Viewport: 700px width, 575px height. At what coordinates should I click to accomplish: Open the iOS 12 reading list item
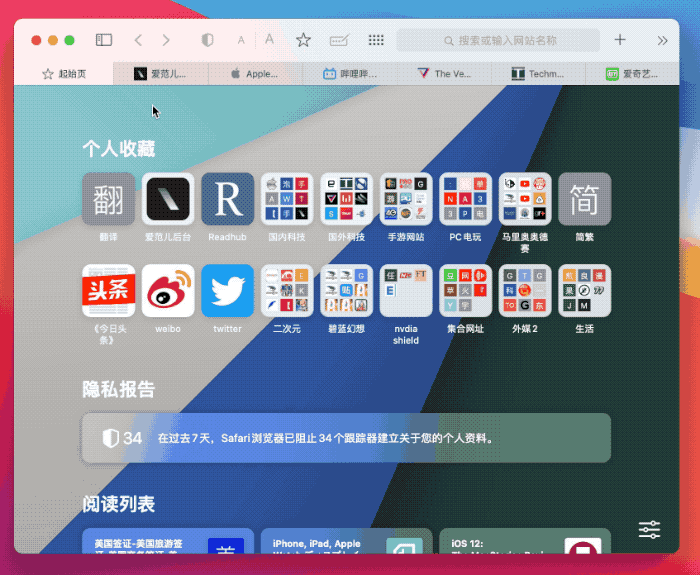[525, 541]
